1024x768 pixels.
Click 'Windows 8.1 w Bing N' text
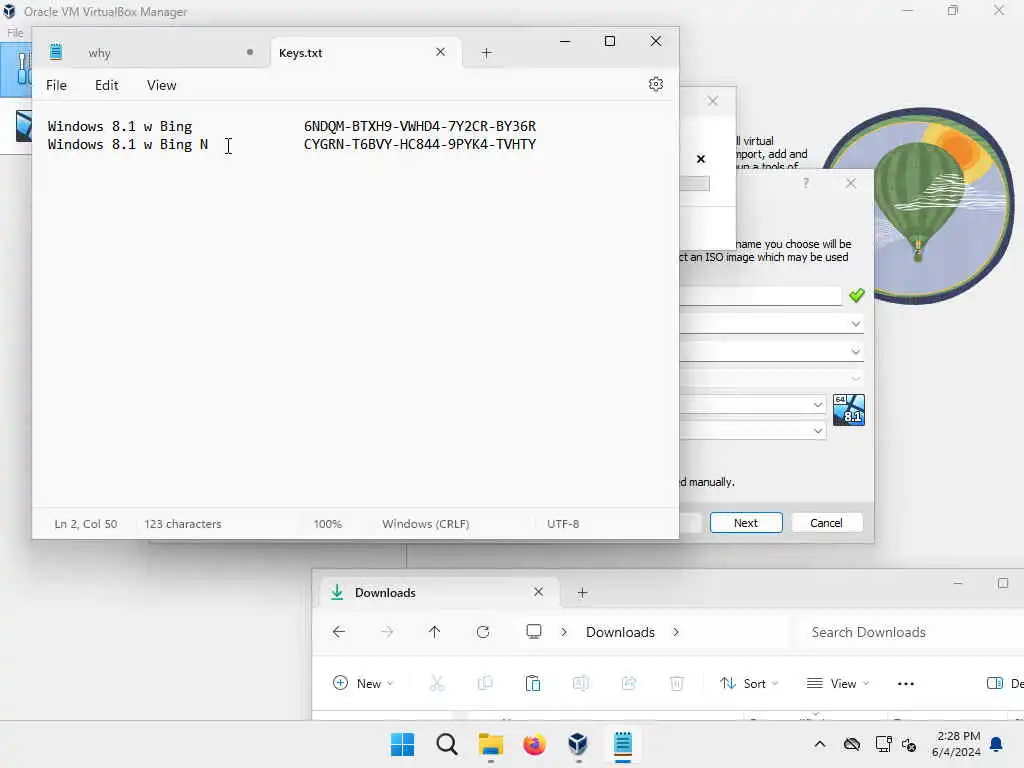coord(127,144)
